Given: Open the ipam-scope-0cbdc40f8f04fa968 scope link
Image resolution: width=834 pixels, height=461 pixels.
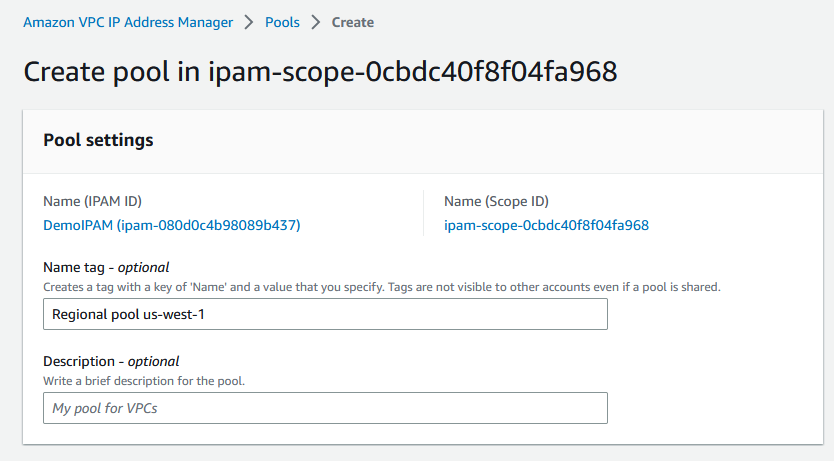Looking at the screenshot, I should click(546, 225).
